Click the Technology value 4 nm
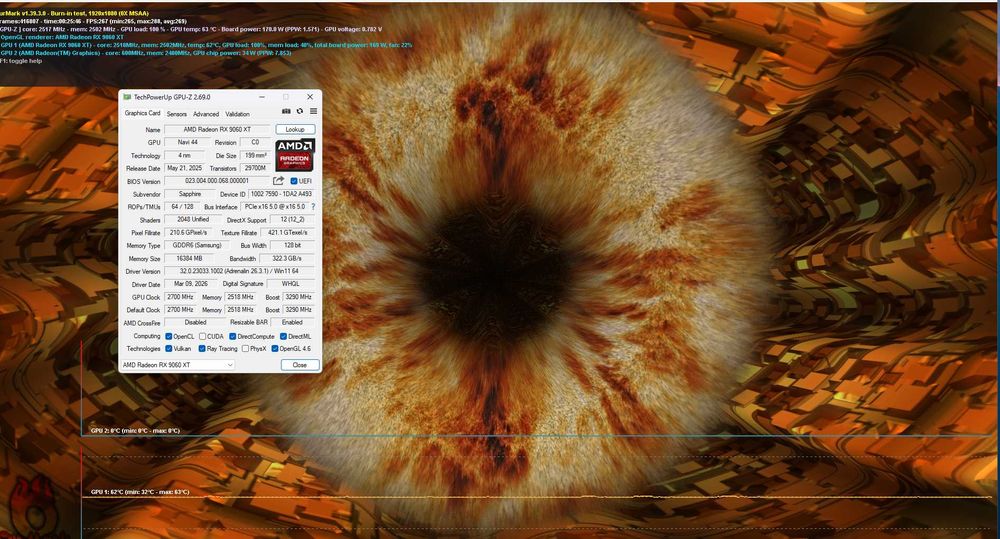Viewport: 1000px width, 539px height. tap(184, 155)
